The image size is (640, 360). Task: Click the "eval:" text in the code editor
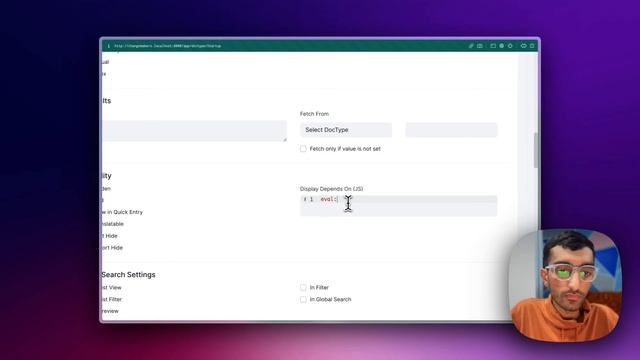[x=329, y=199]
